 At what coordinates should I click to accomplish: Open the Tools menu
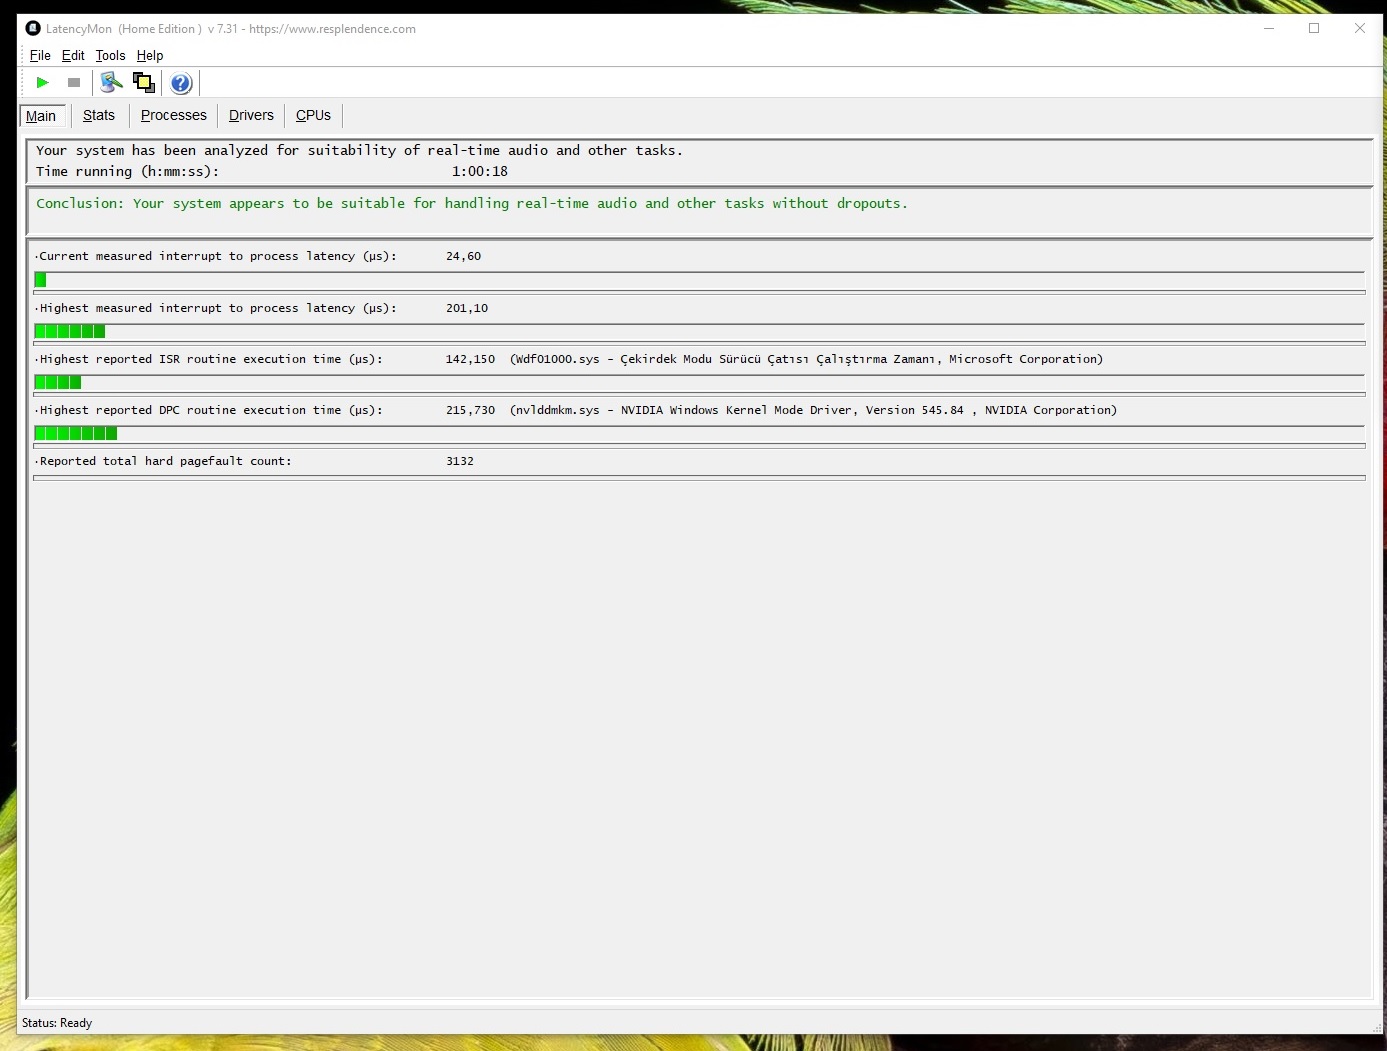click(x=110, y=56)
